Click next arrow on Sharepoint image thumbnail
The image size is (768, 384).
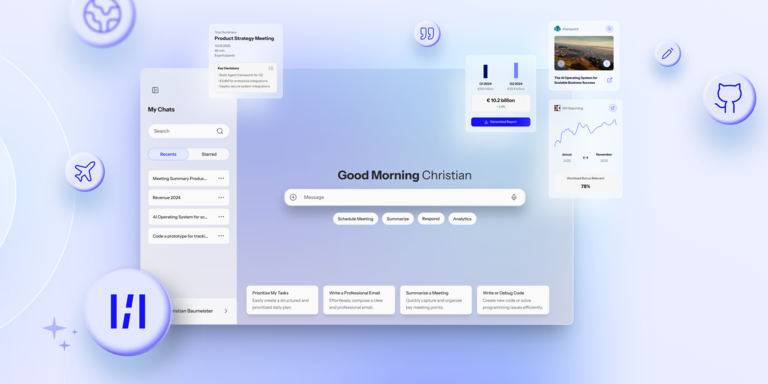point(606,64)
